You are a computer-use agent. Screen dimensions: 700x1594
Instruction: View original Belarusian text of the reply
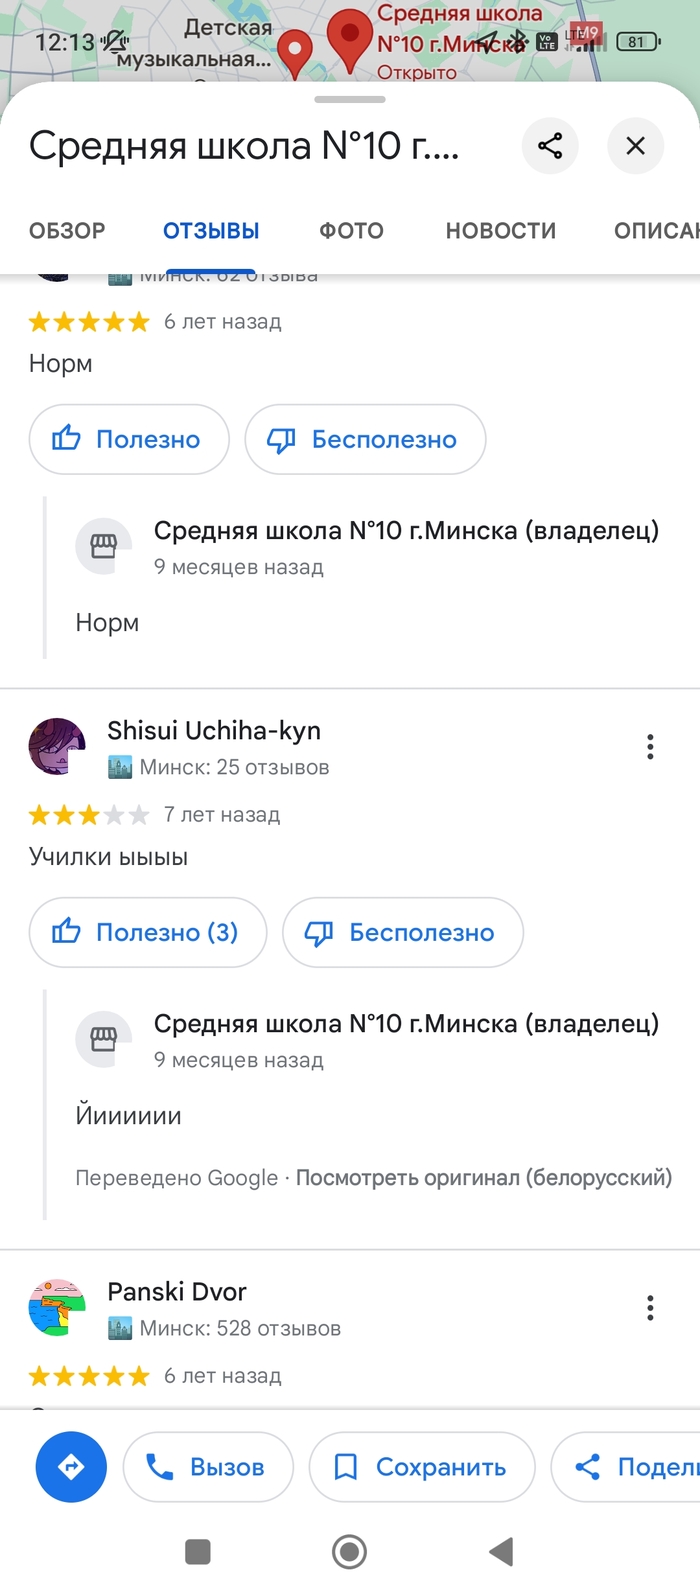point(483,1178)
